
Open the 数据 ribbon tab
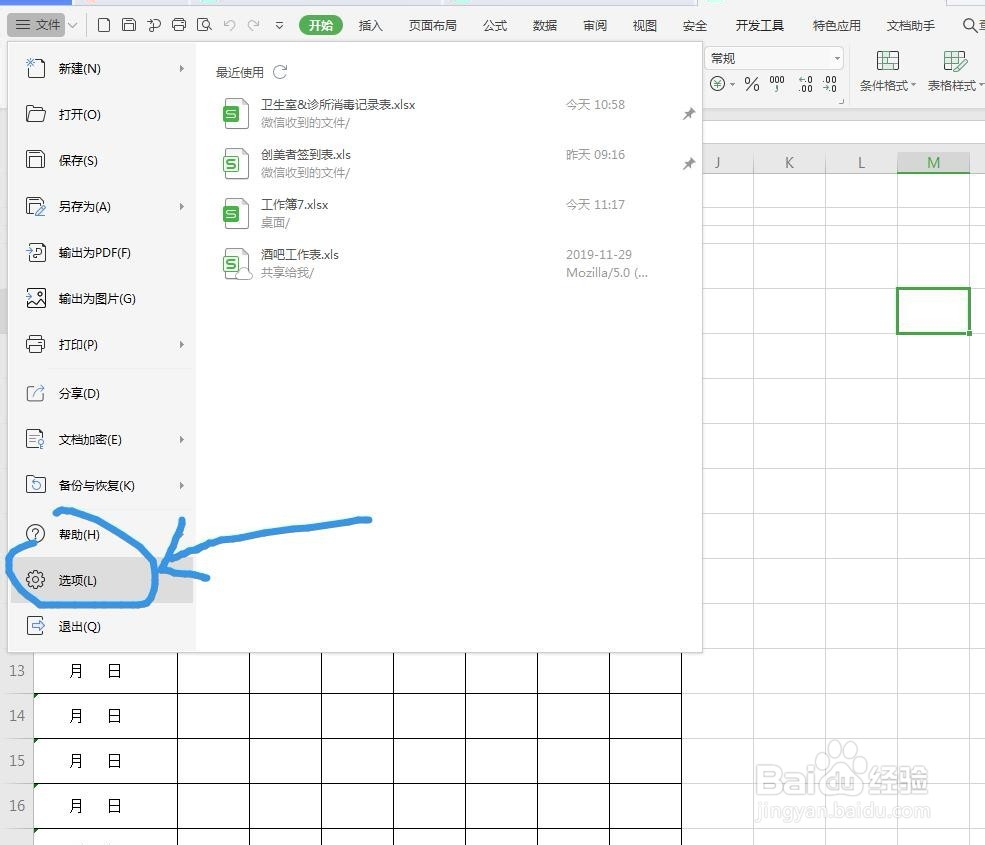[545, 25]
